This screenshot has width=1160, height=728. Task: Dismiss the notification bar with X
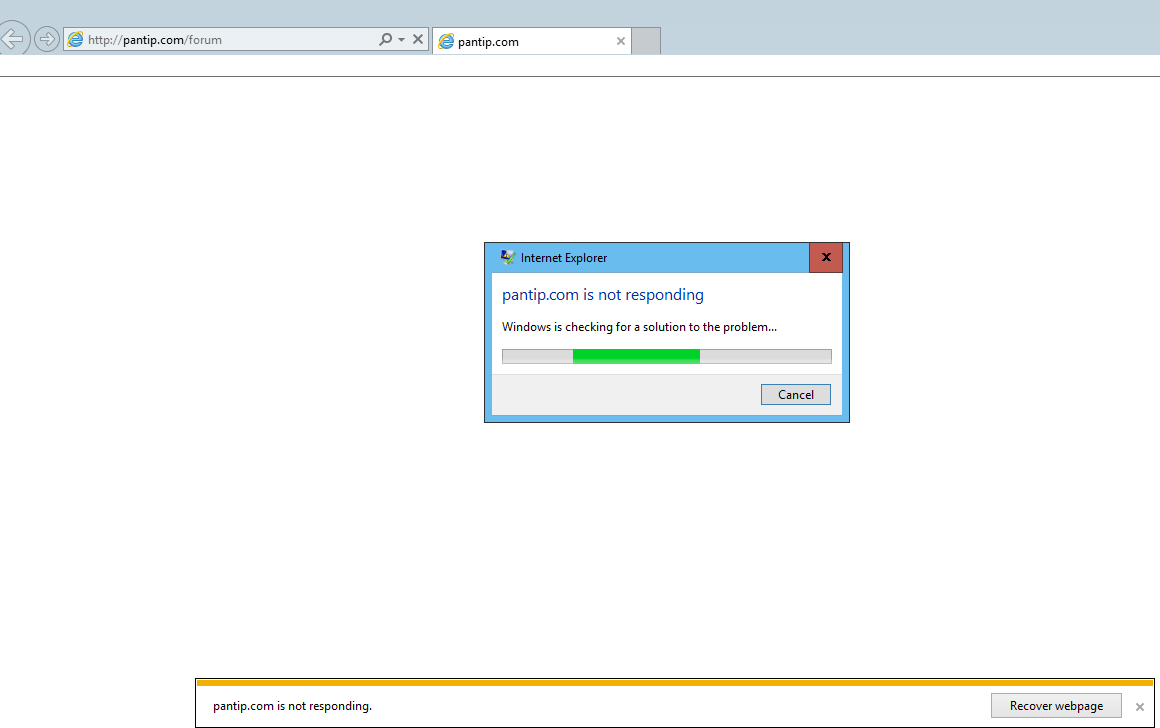1139,707
